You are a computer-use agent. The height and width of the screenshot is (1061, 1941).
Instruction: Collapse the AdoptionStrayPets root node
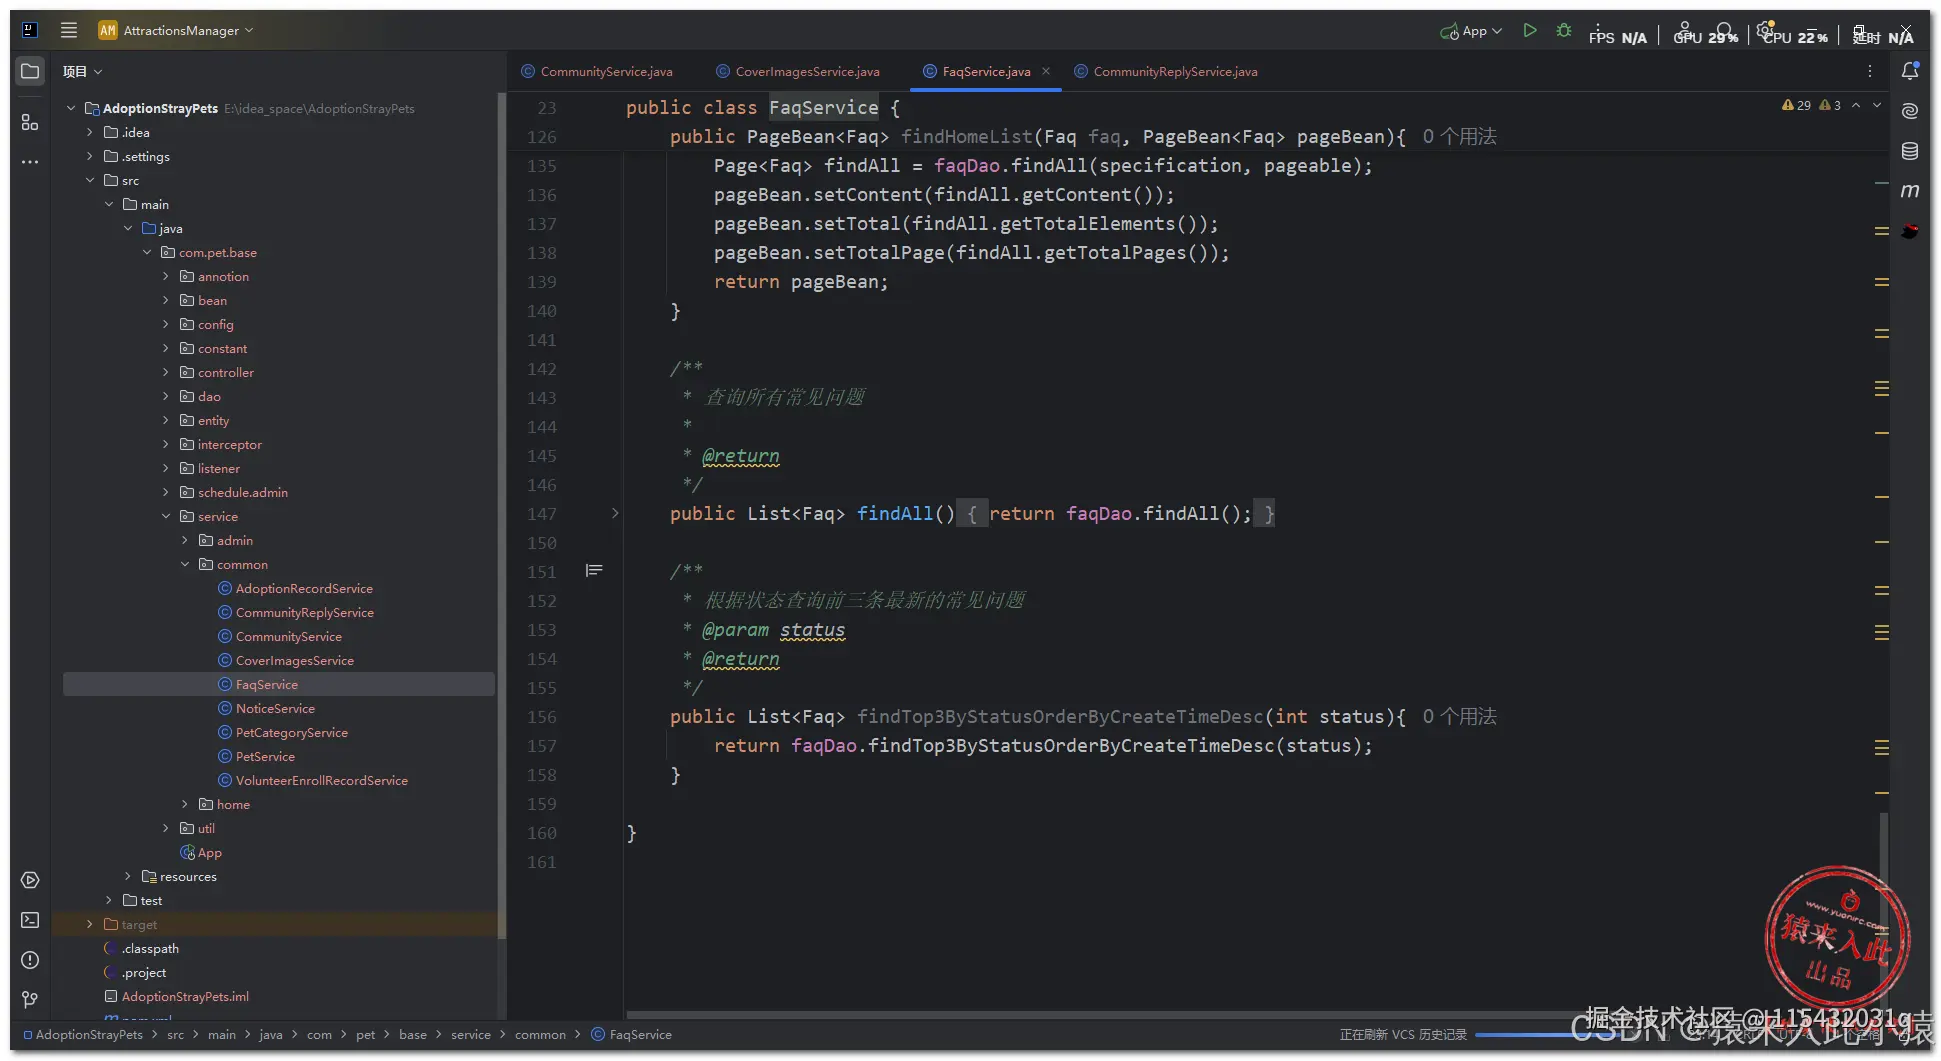tap(71, 108)
